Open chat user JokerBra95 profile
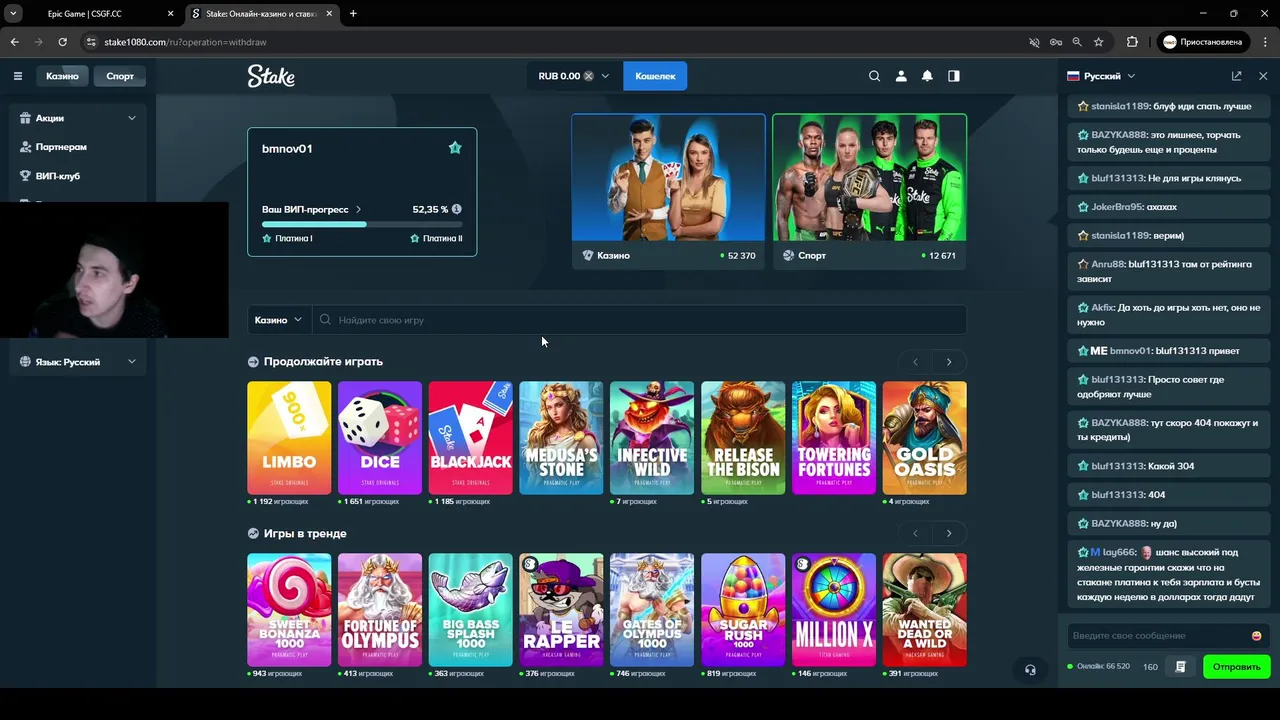The width and height of the screenshot is (1280, 720). pyautogui.click(x=1118, y=207)
